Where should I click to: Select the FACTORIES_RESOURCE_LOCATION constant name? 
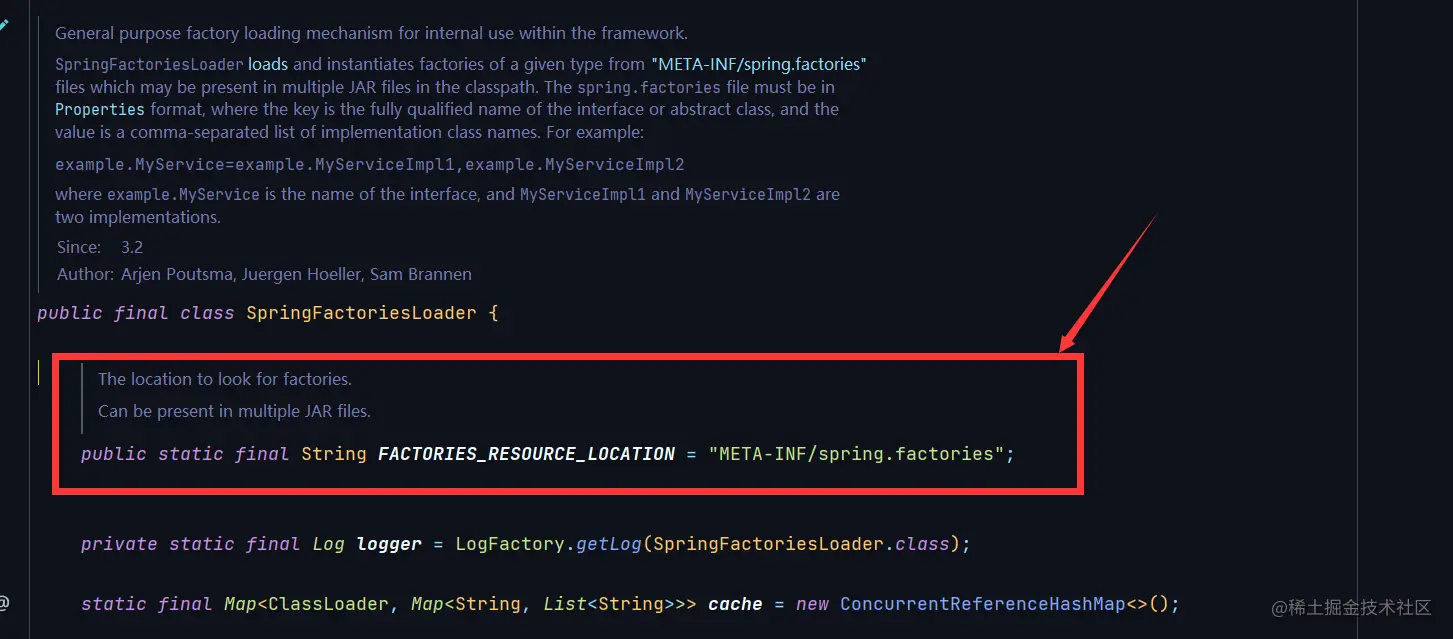pos(526,454)
